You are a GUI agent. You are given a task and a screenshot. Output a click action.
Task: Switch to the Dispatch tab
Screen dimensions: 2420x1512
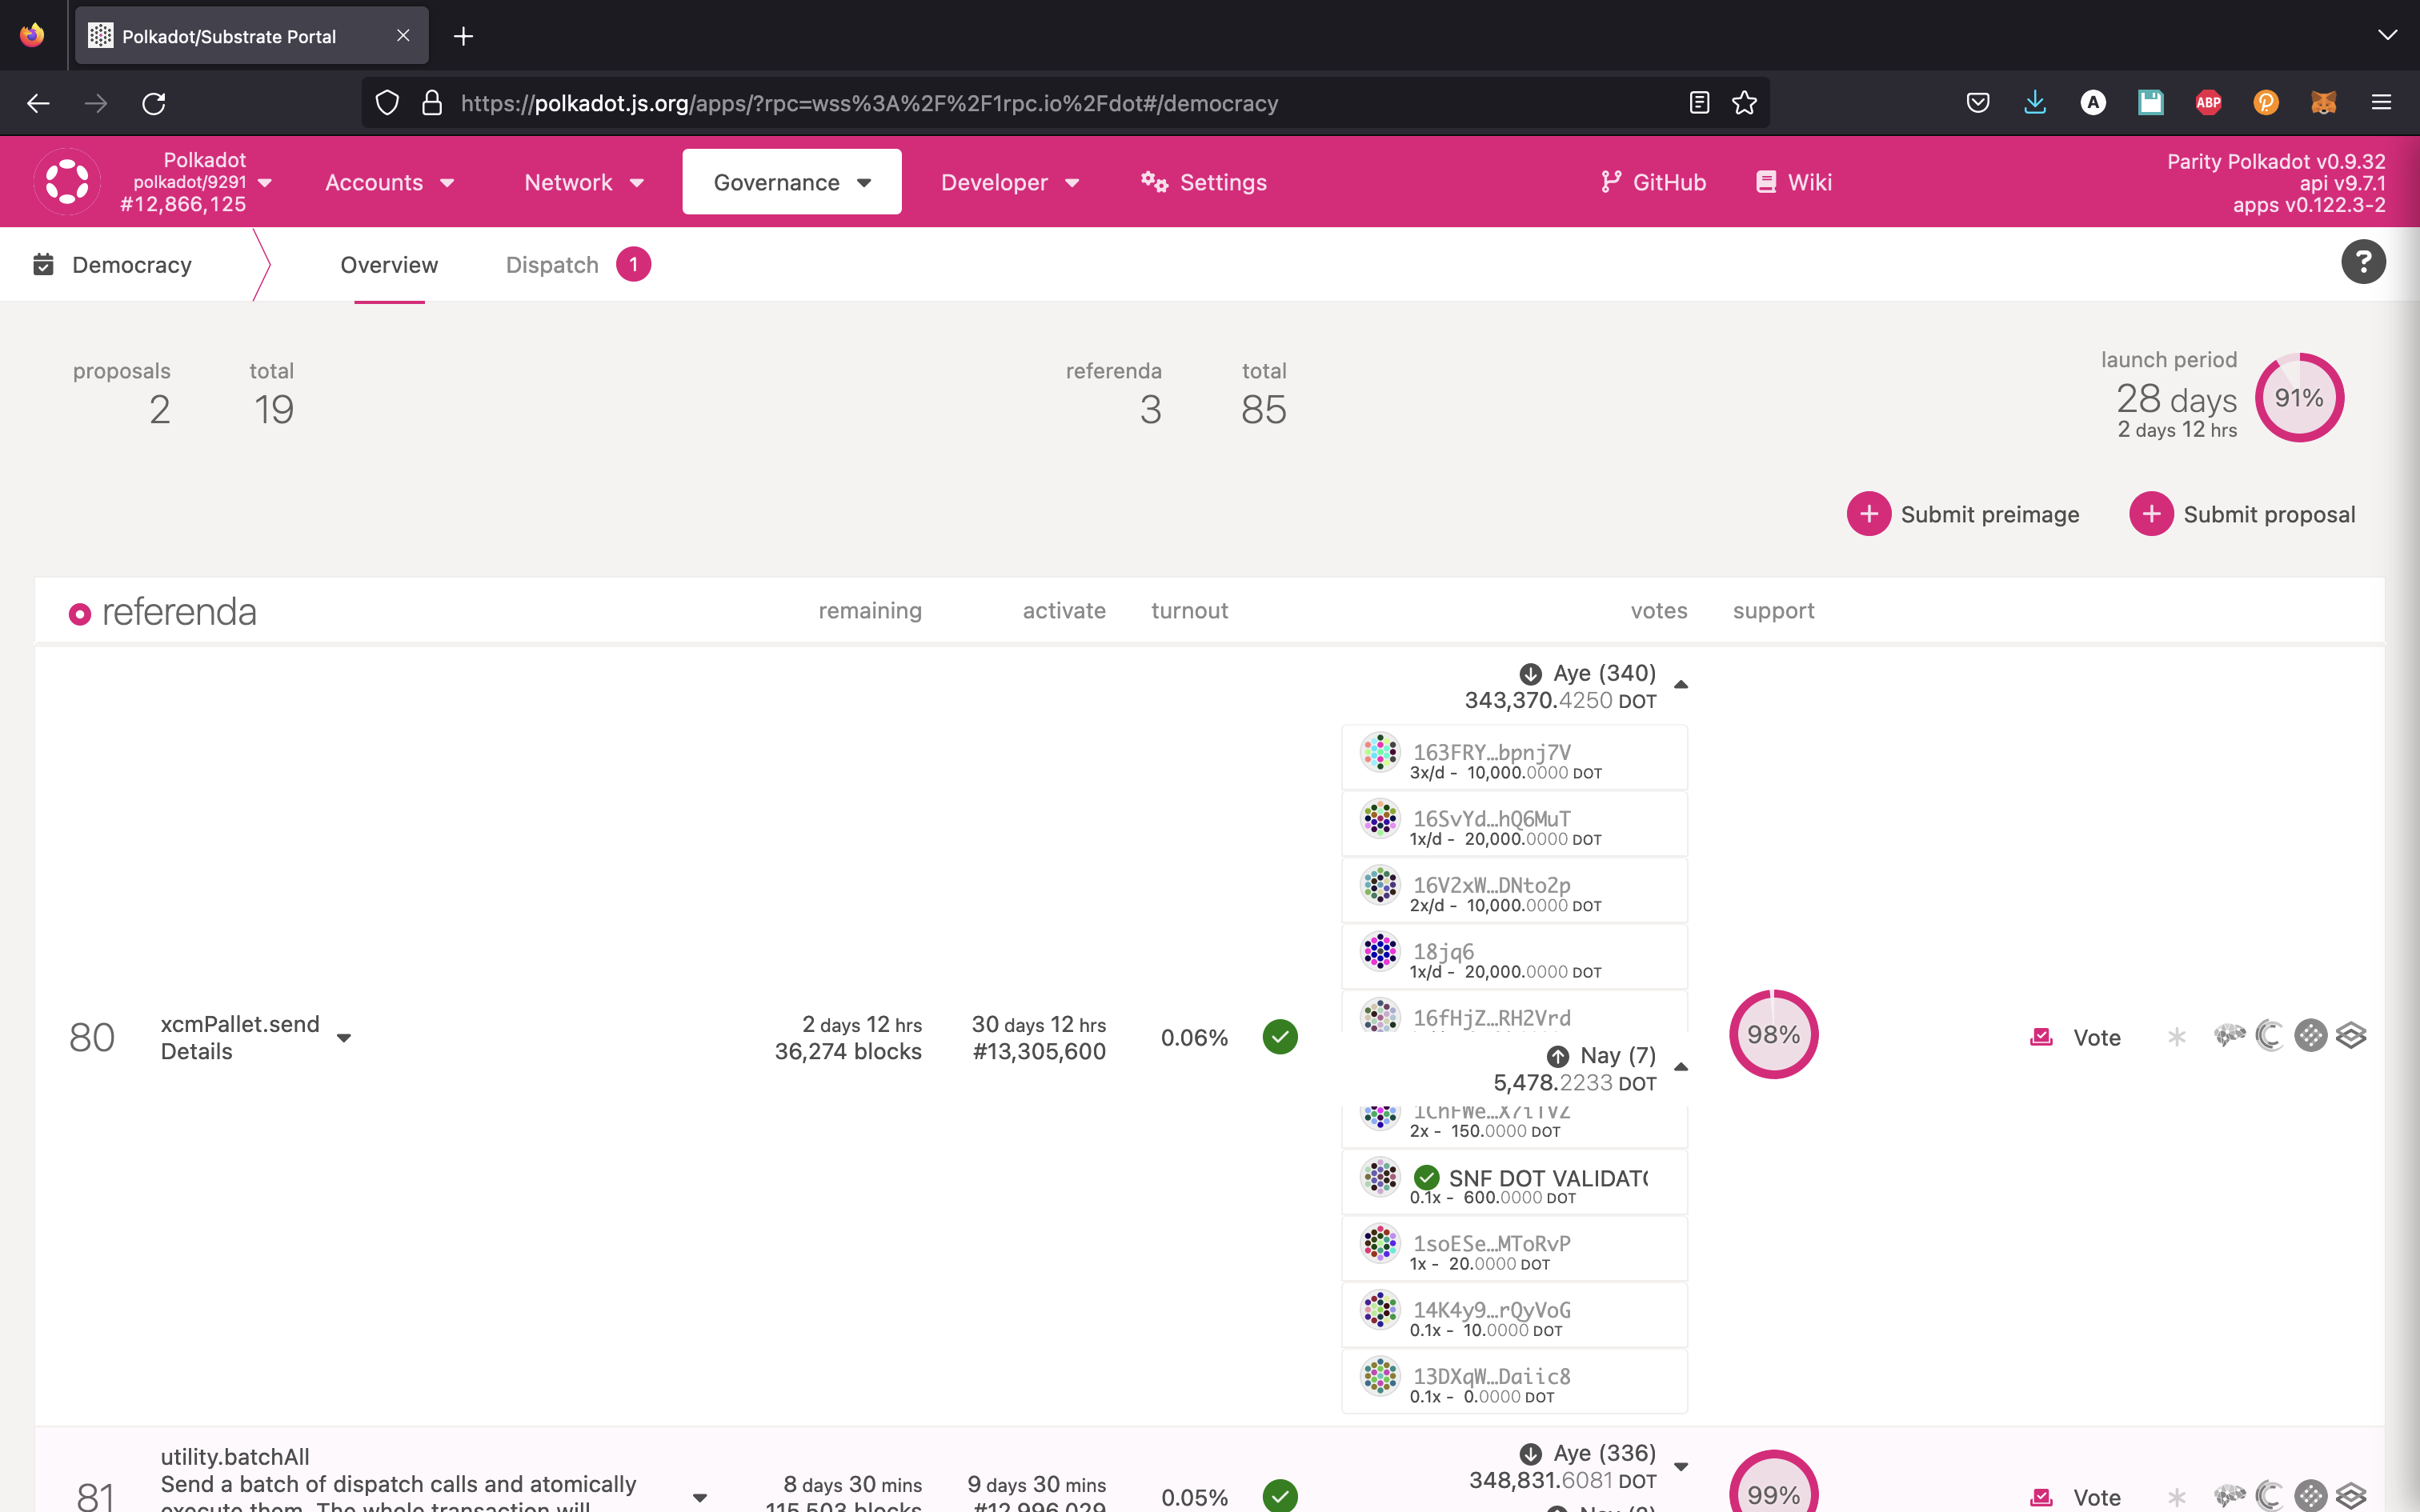pos(552,263)
